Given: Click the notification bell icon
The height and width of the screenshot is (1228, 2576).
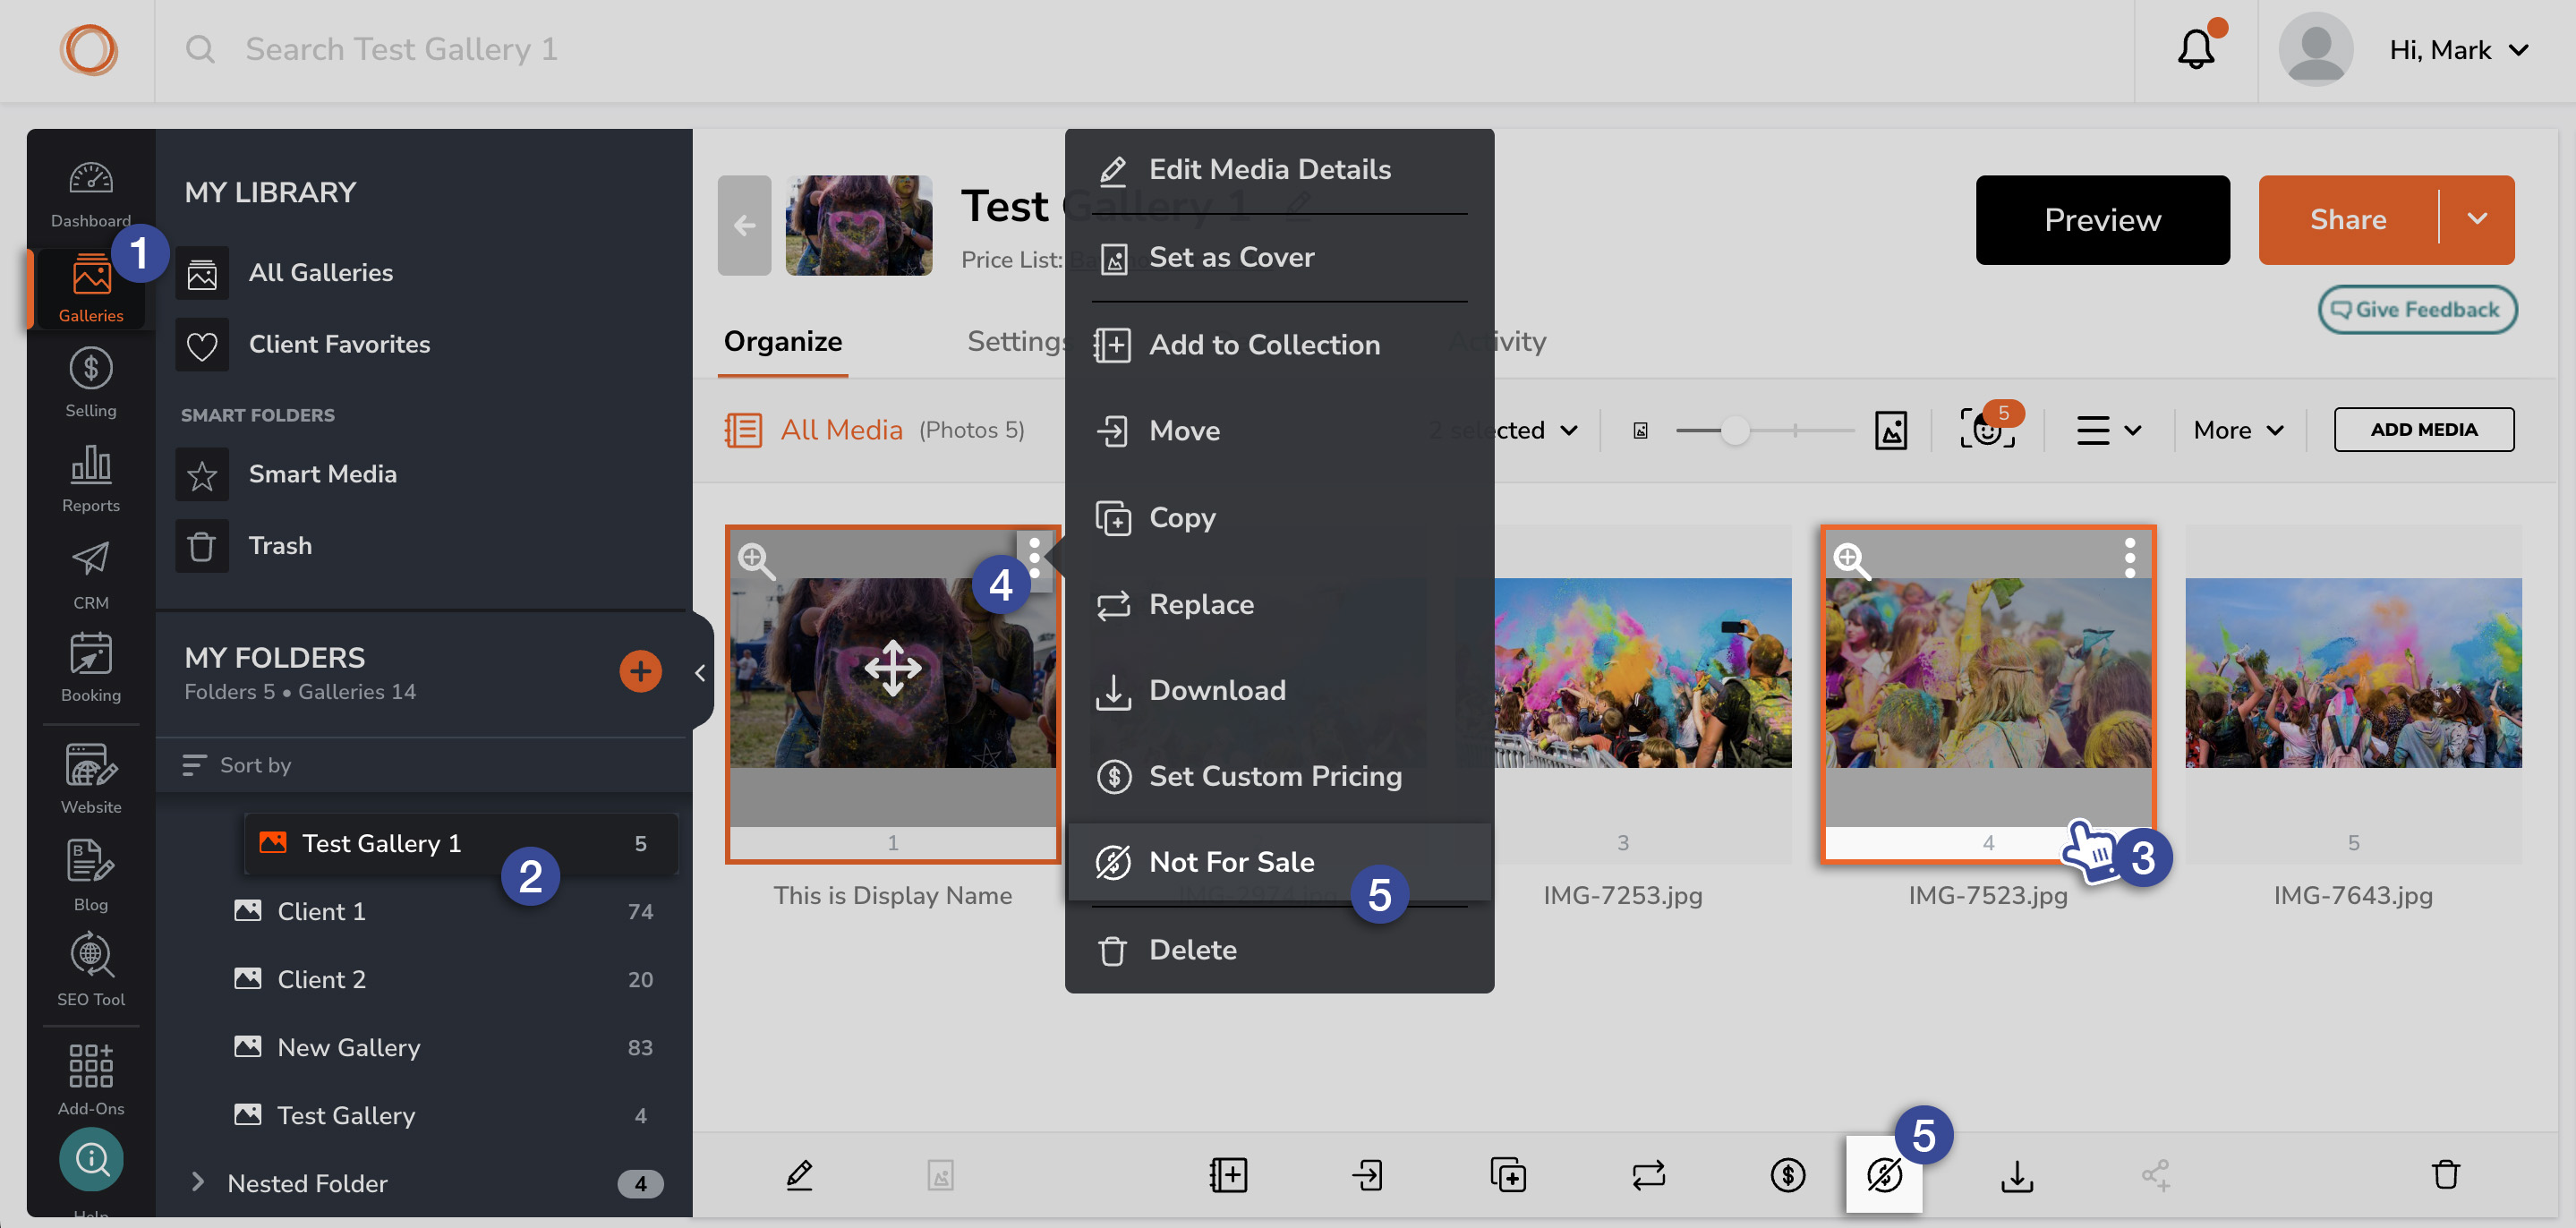Looking at the screenshot, I should [x=2195, y=49].
